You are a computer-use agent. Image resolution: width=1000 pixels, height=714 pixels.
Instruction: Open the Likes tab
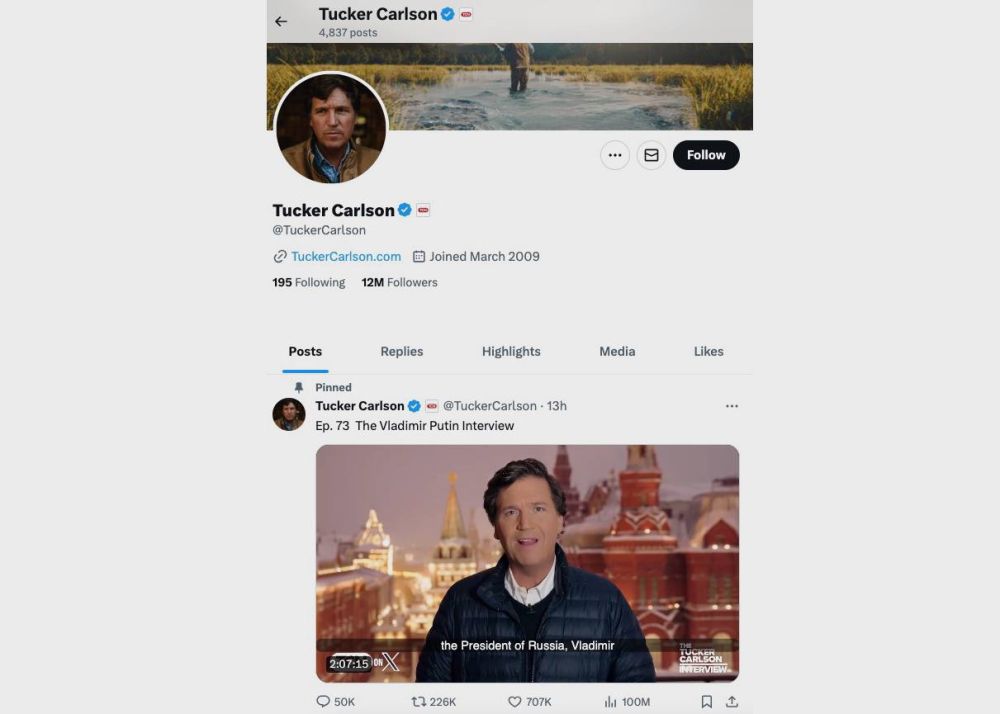[708, 351]
